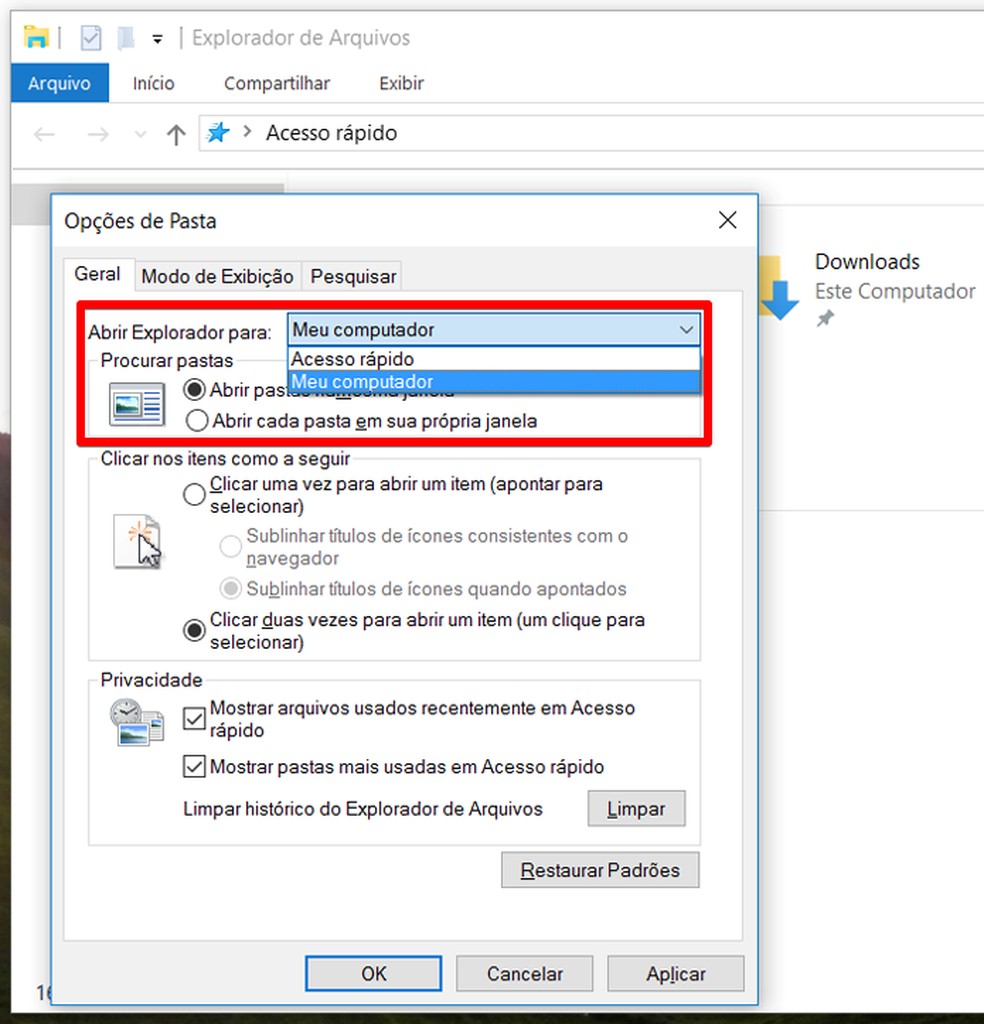Click the Downloads folder name in Explorer
The image size is (984, 1024).
[867, 261]
